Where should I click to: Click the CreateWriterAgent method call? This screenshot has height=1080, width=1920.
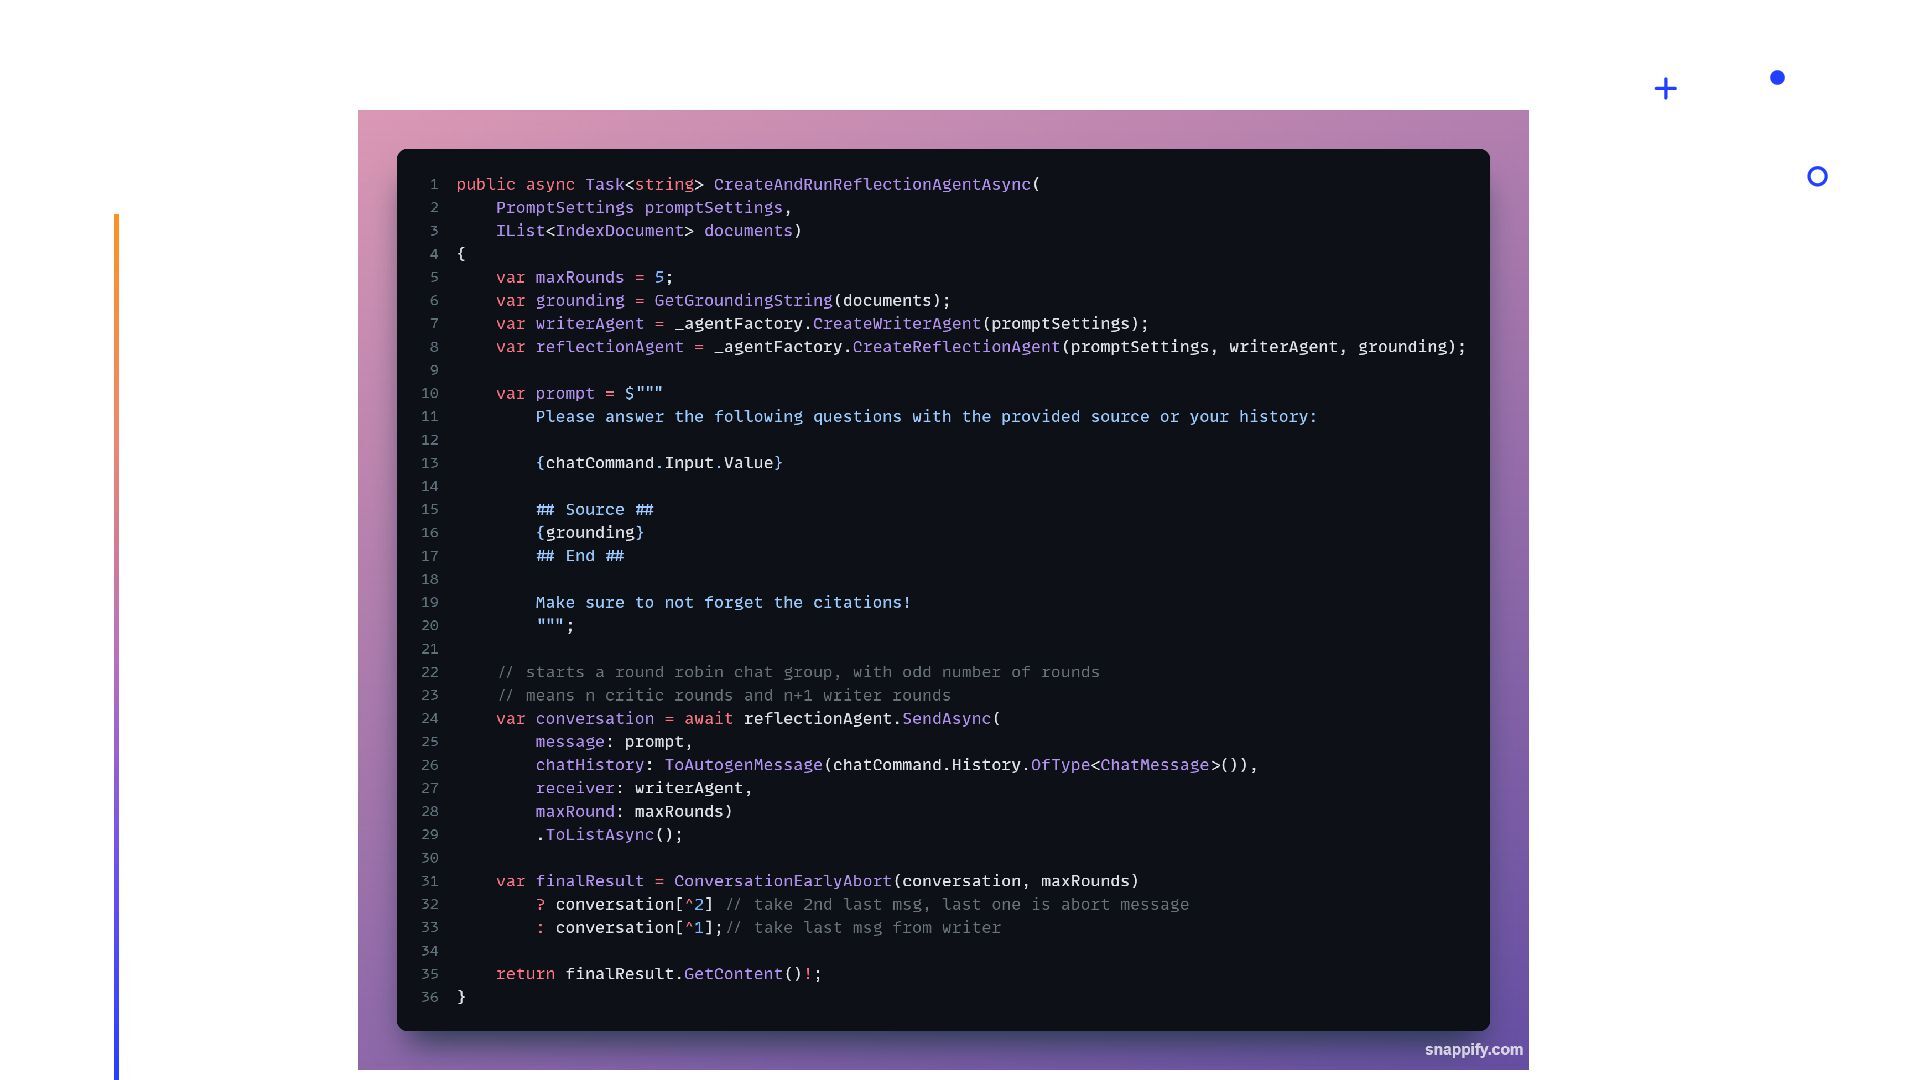click(897, 323)
